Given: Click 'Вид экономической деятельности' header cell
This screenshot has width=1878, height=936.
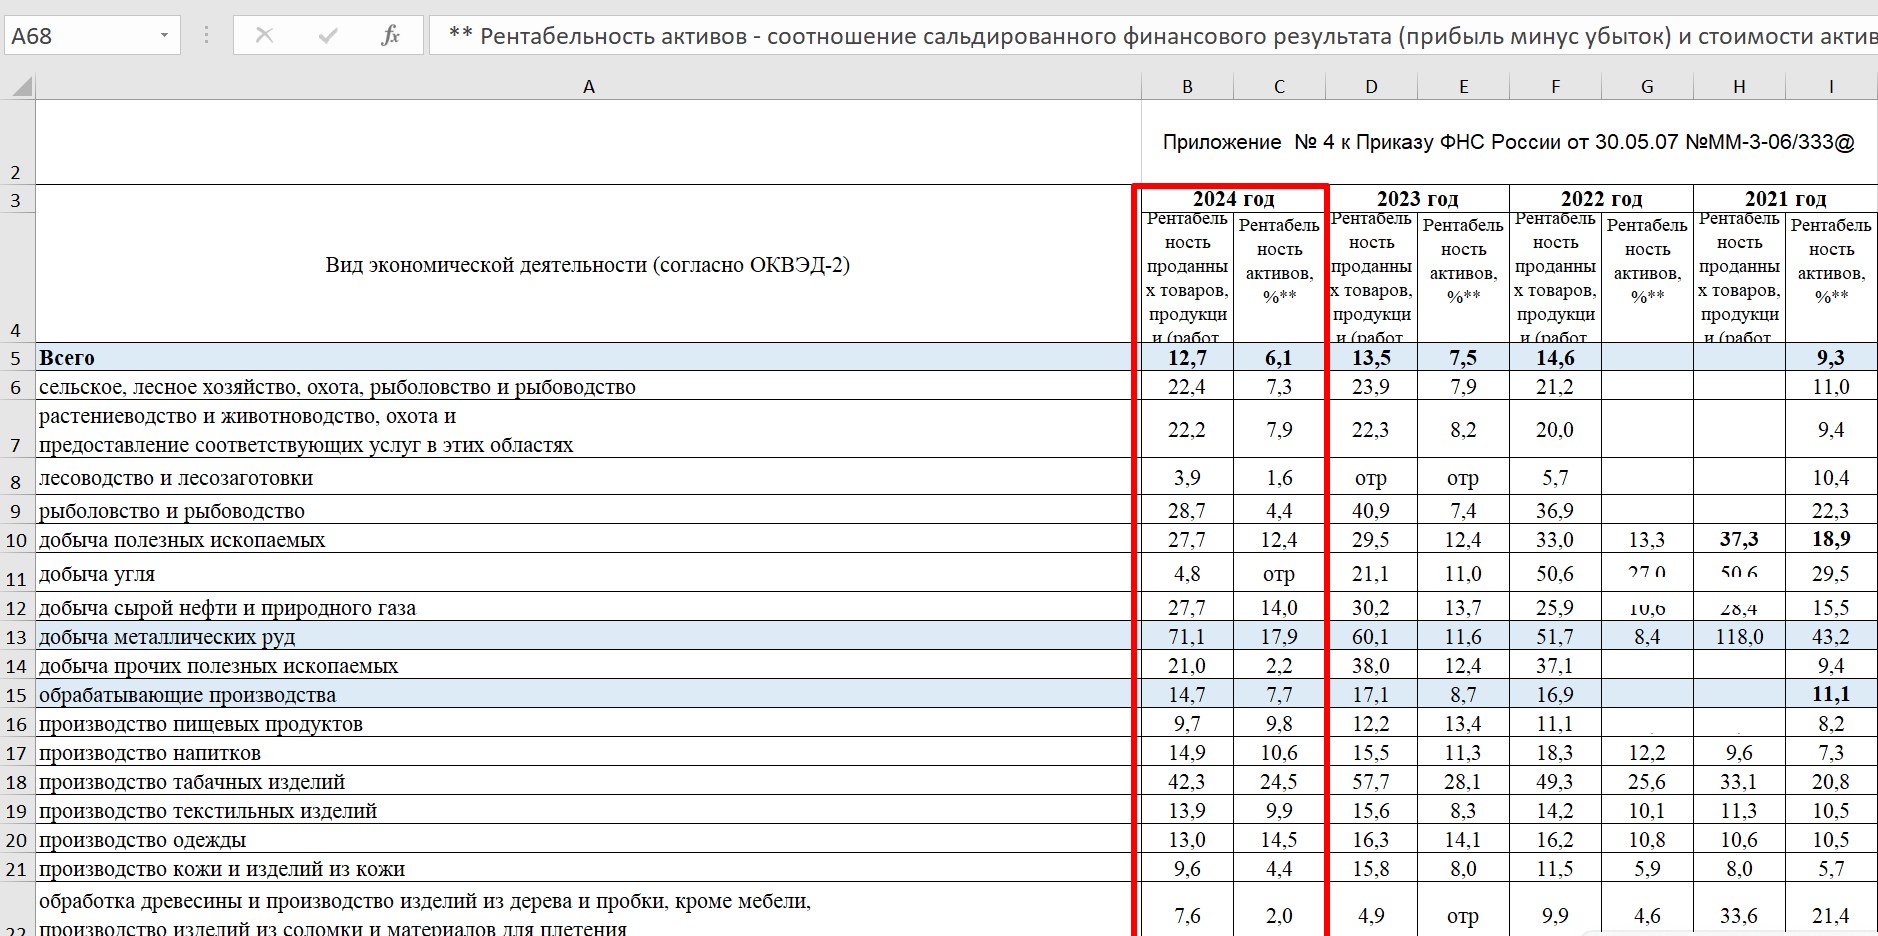Looking at the screenshot, I should point(588,264).
